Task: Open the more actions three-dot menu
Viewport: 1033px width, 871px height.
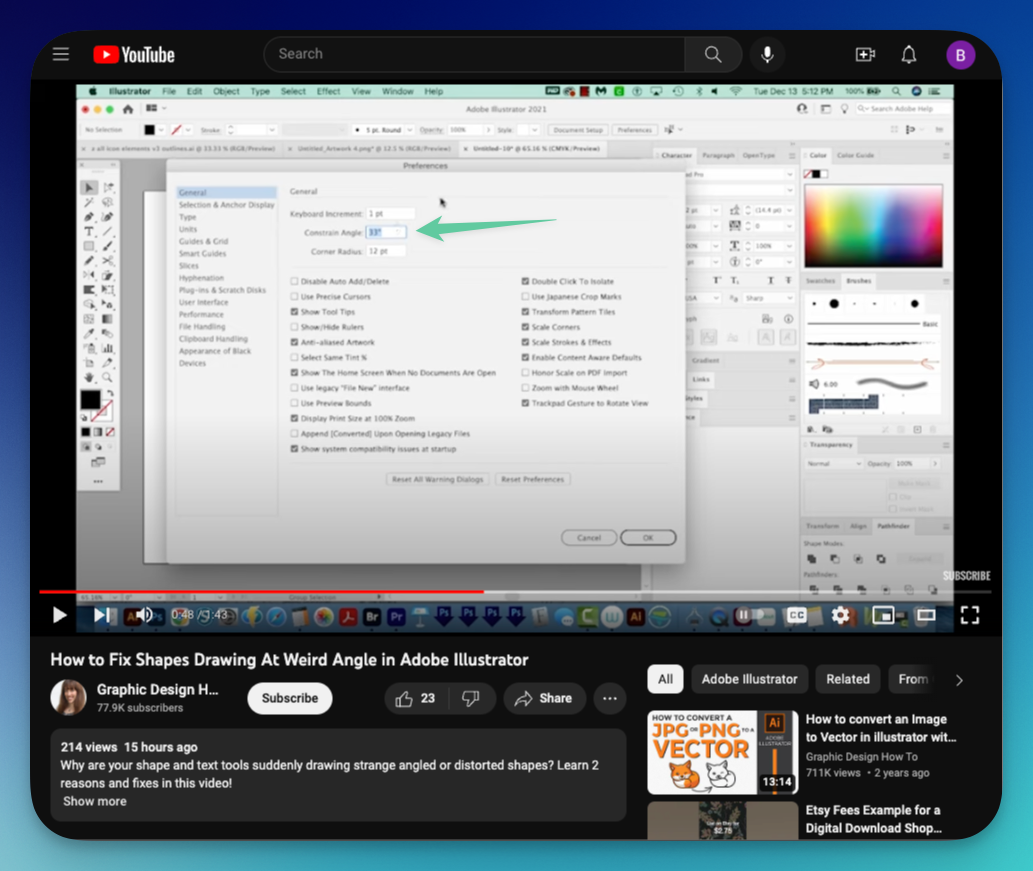Action: point(610,698)
